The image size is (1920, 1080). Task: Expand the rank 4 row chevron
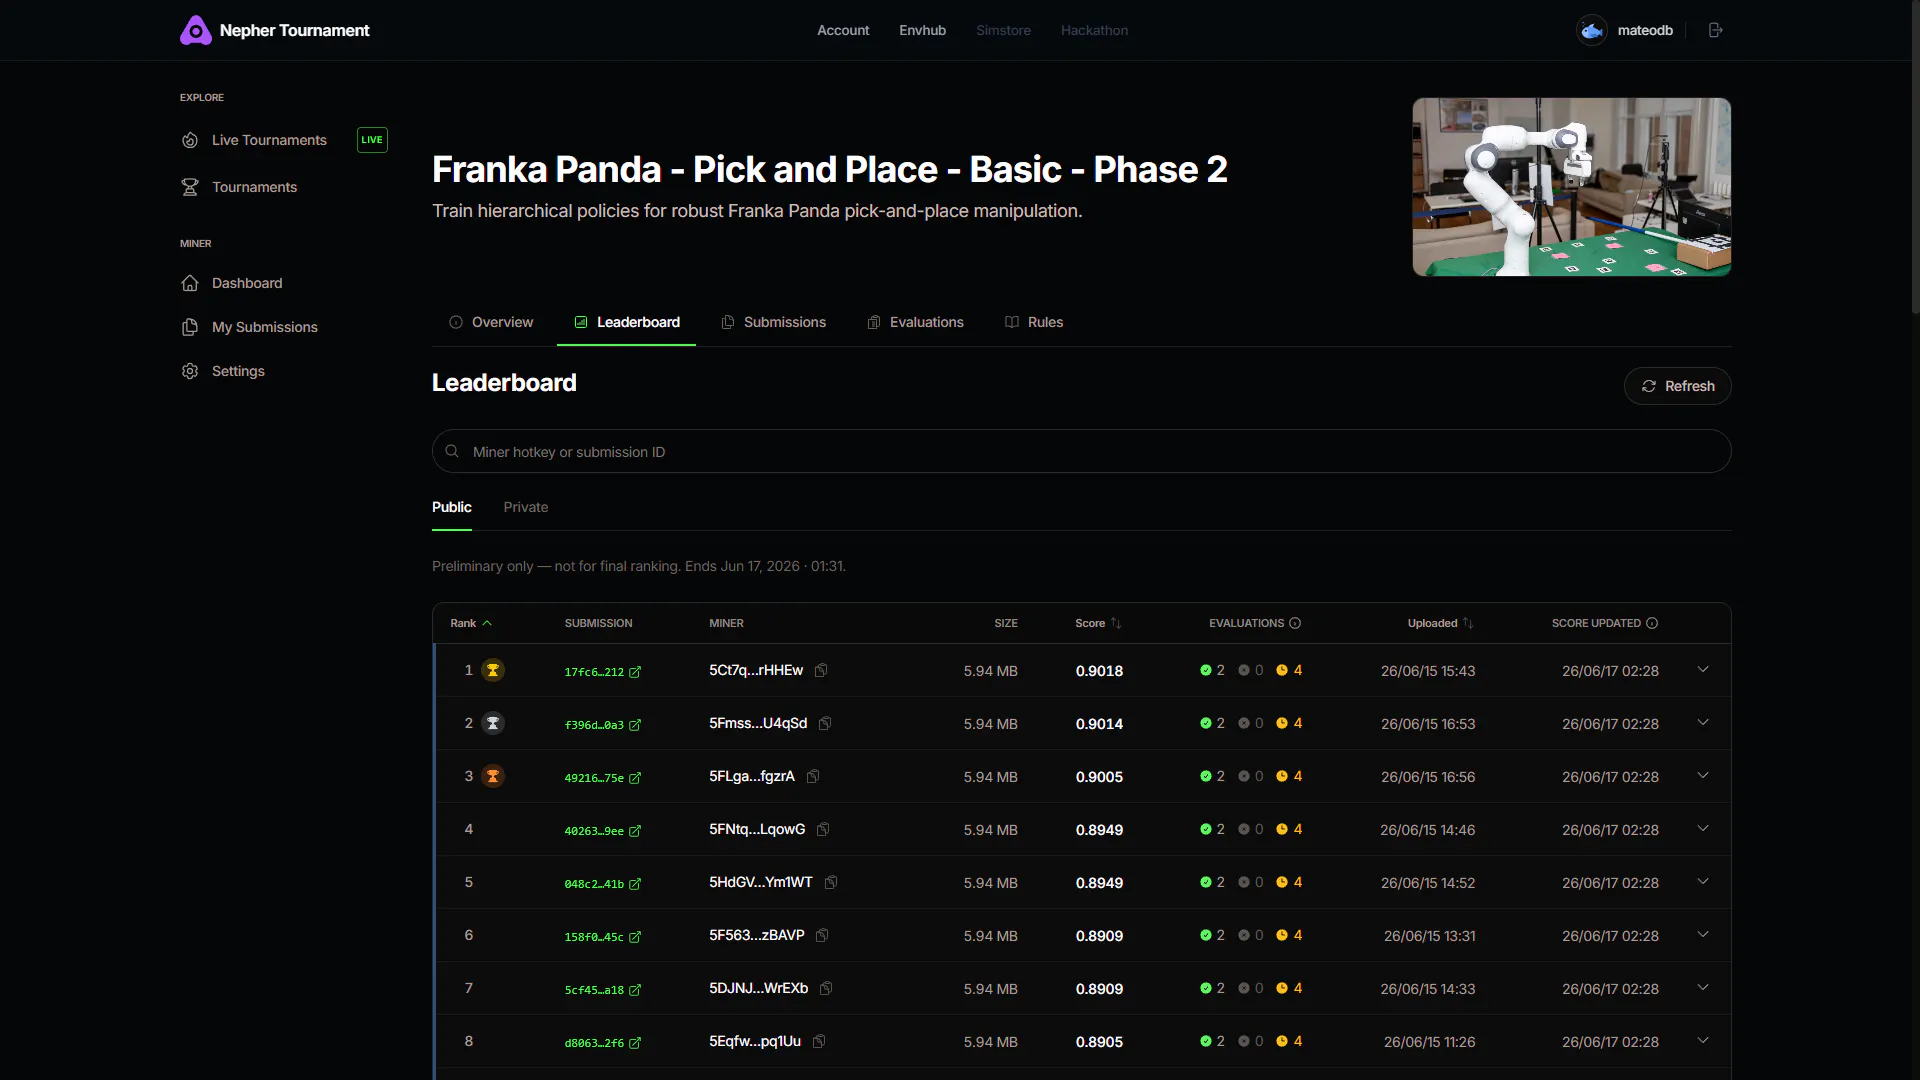click(x=1703, y=828)
